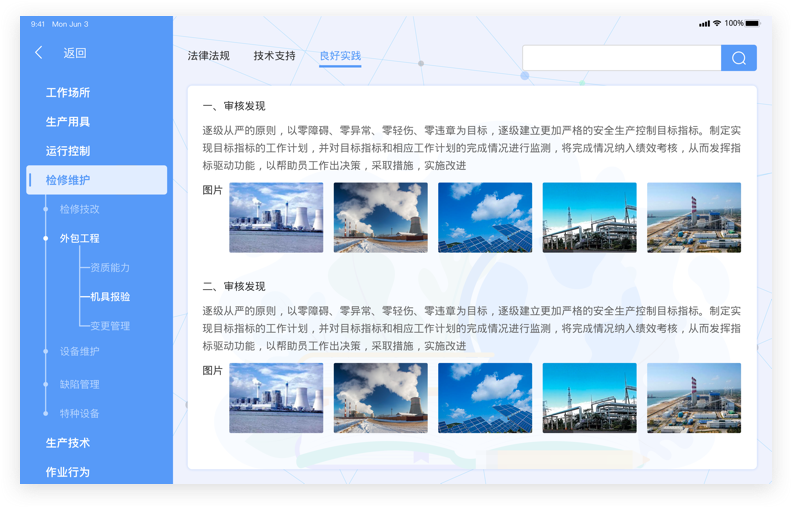Switch to the 技术支持 tab
This screenshot has height=508, width=792.
(x=274, y=56)
